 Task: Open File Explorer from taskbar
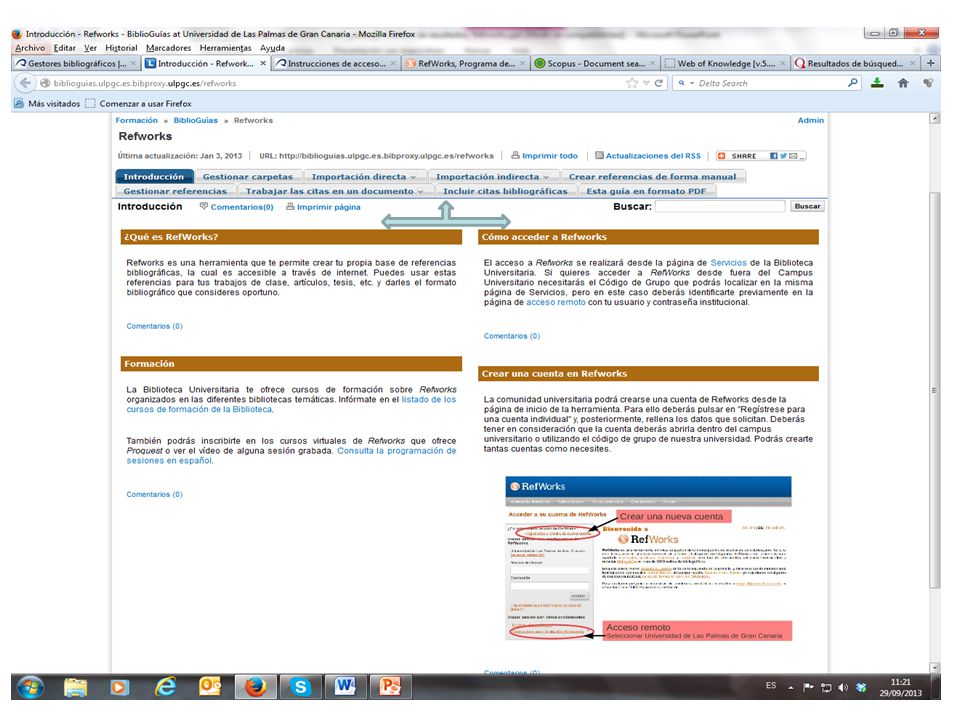75,688
